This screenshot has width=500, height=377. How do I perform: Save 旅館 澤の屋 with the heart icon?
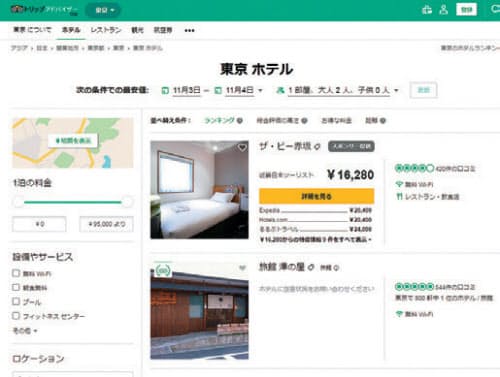pos(242,268)
